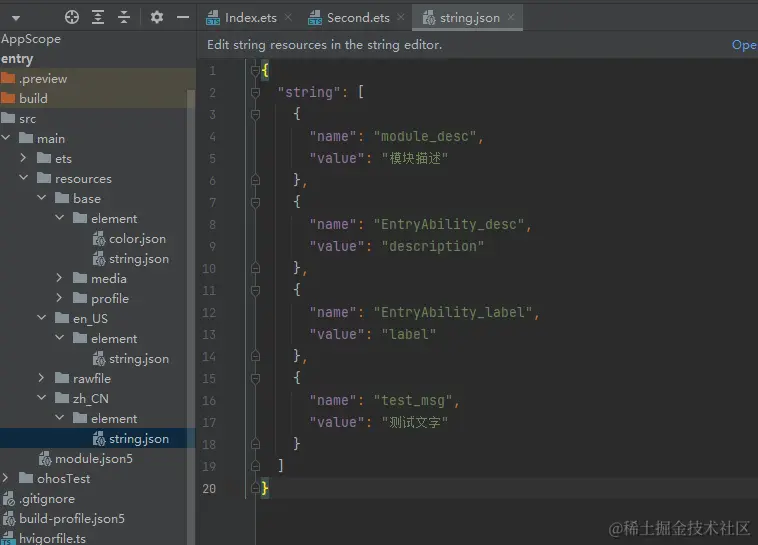This screenshot has width=758, height=545.
Task: Select the AppScope module
Action: pos(31,39)
